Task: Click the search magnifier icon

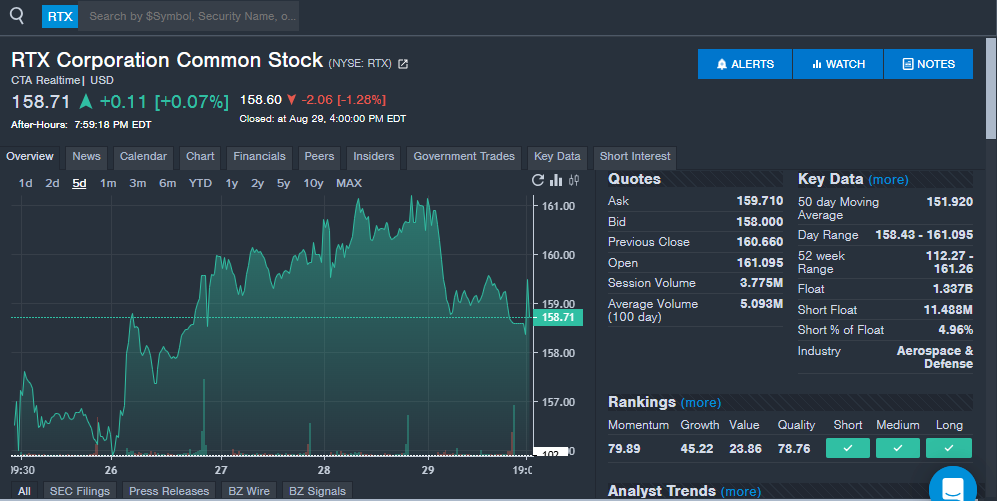Action: pos(17,16)
